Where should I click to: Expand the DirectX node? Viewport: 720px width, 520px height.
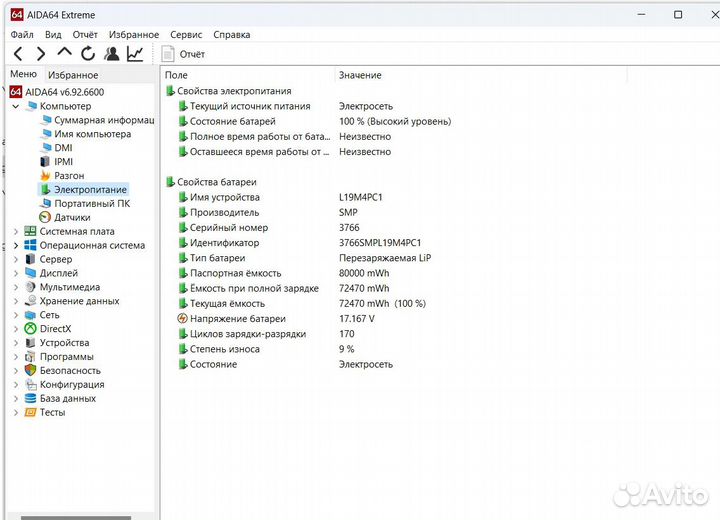click(16, 329)
